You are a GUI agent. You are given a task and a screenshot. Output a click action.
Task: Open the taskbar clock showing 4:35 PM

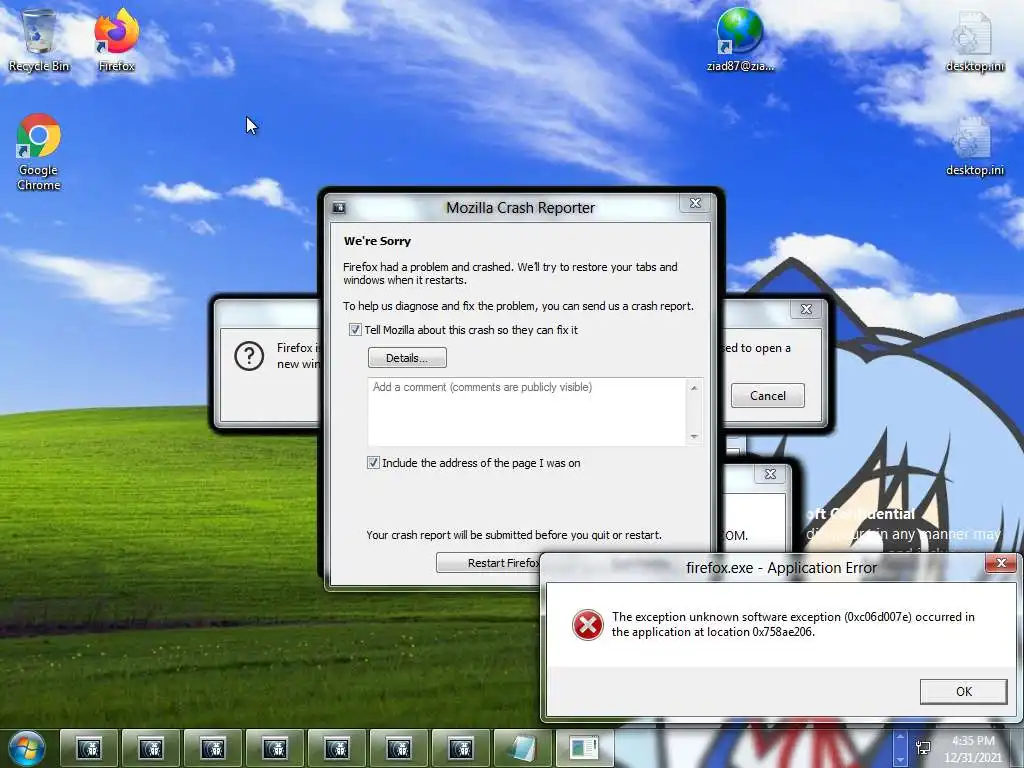point(972,749)
